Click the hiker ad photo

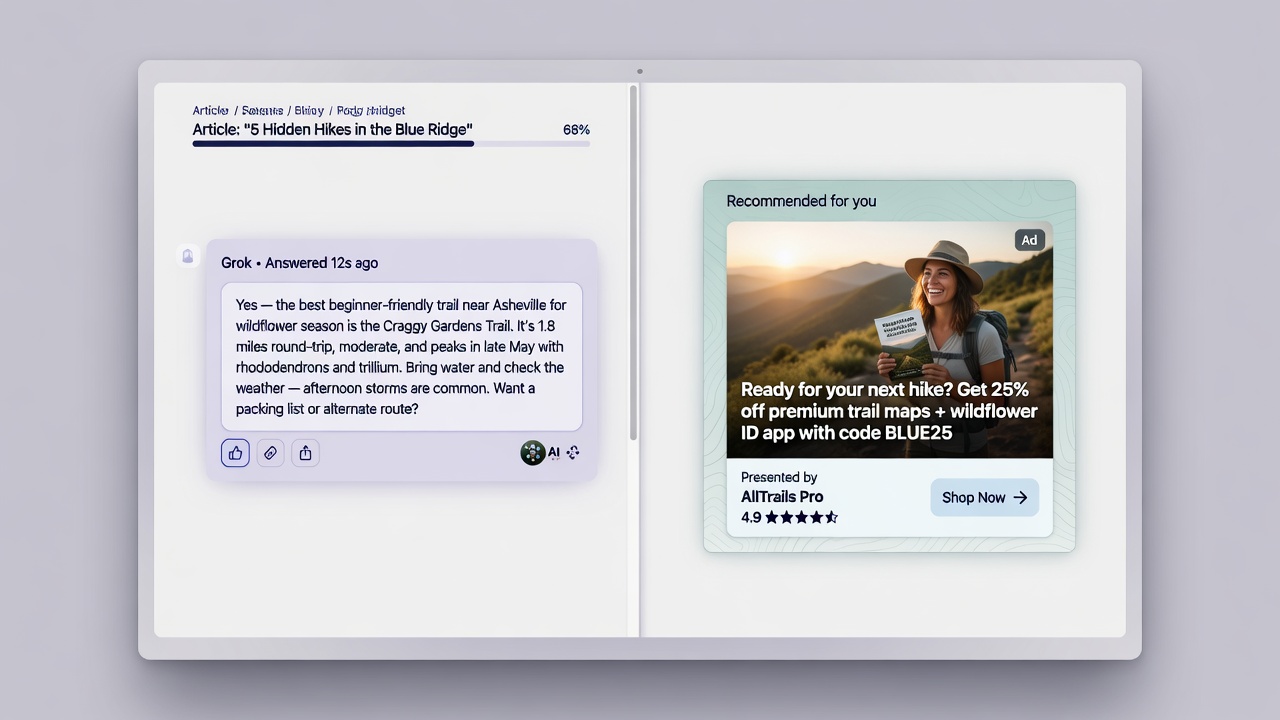889,339
